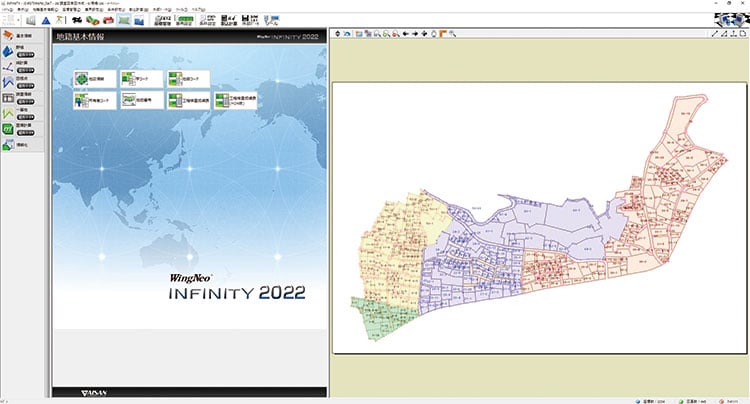Click the page icon at map toolbar far right
Image resolution: width=750 pixels, height=404 pixels.
(x=743, y=34)
